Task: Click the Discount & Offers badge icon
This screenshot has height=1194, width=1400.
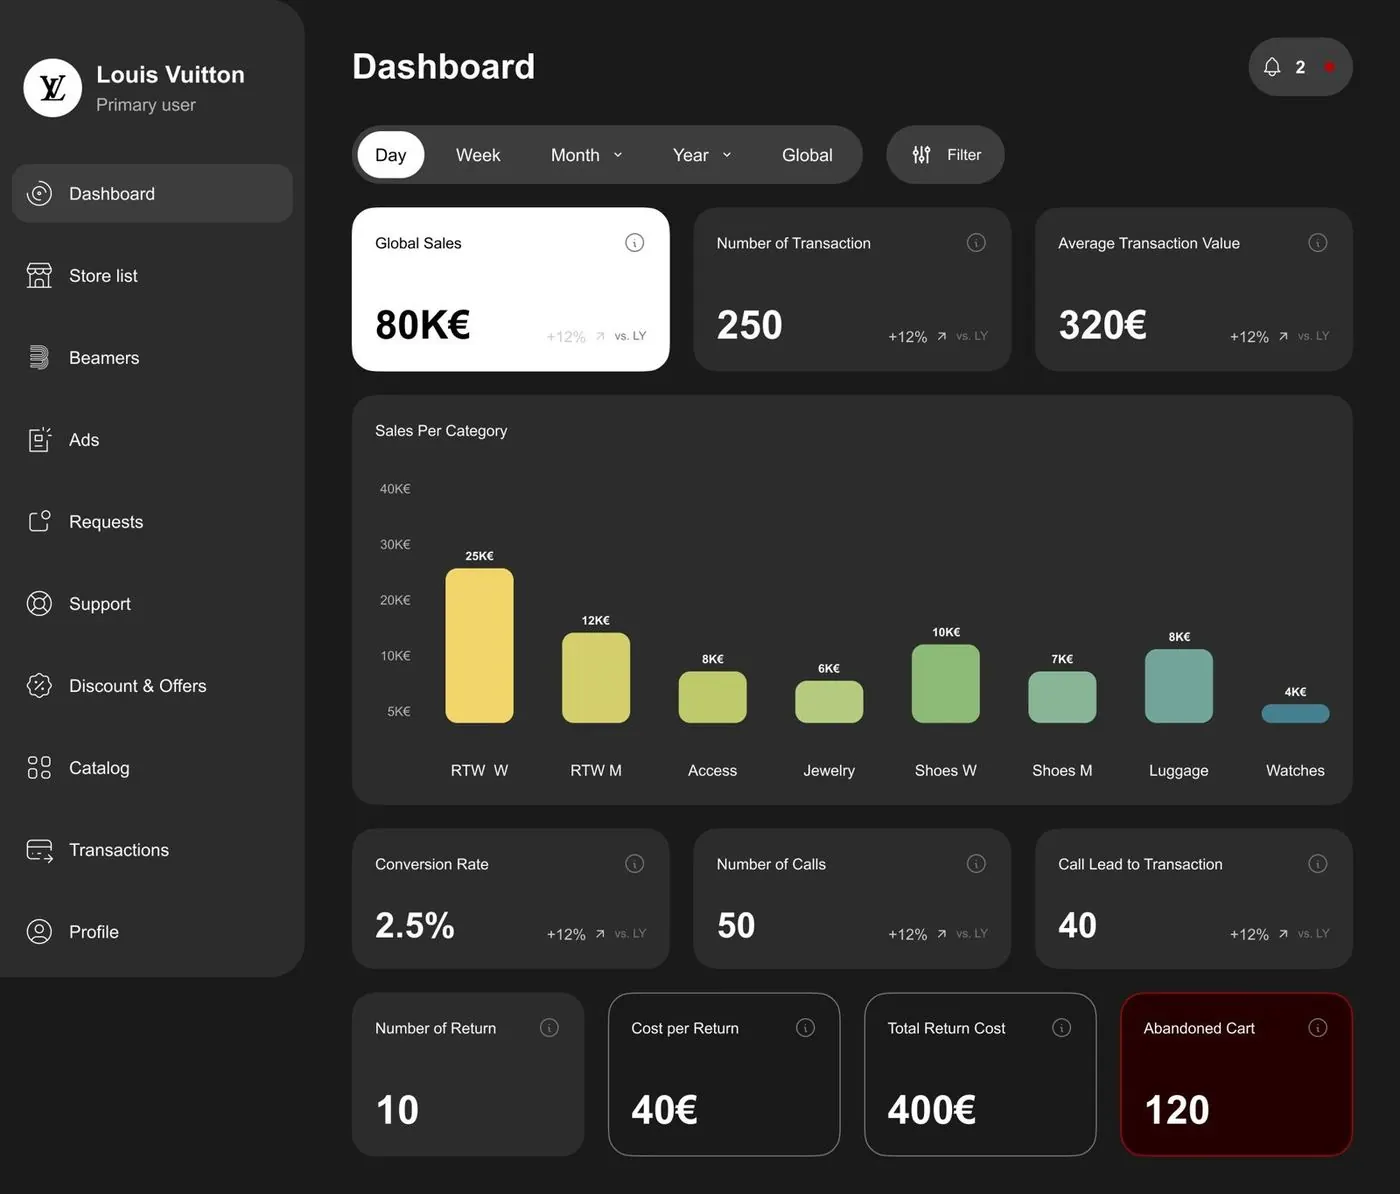Action: click(39, 685)
